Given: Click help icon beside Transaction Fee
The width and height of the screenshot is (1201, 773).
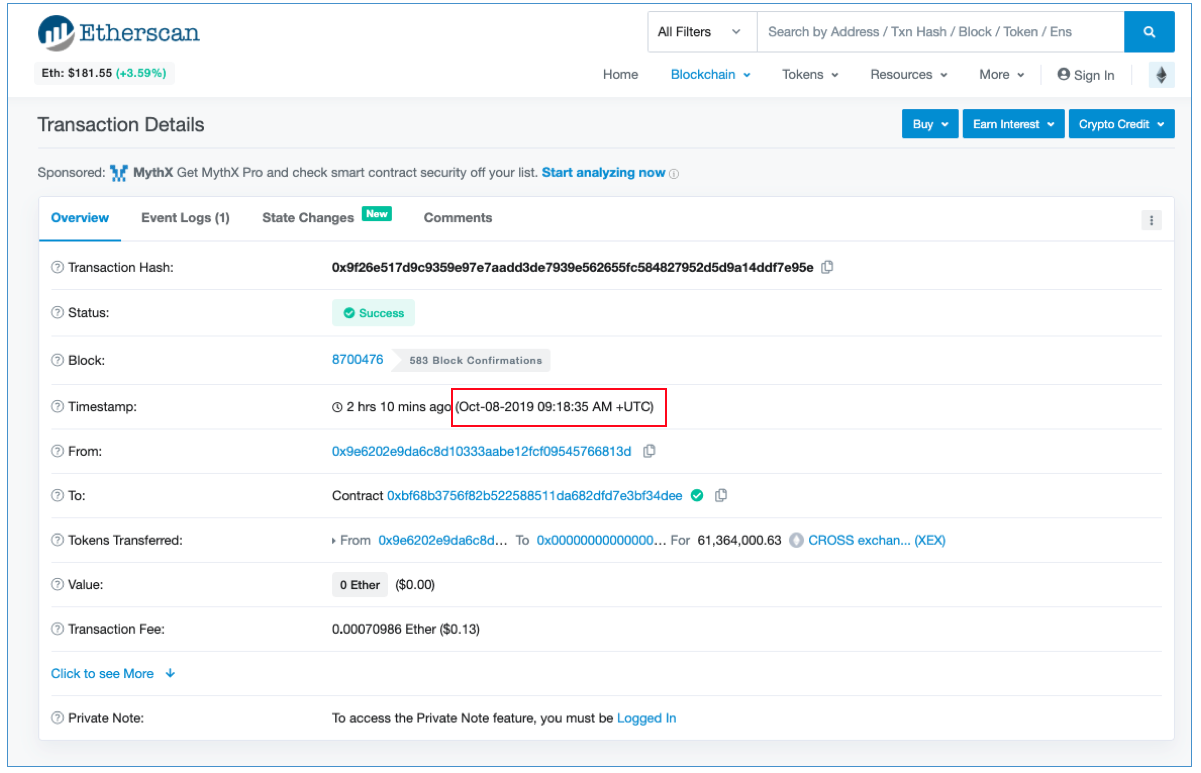Looking at the screenshot, I should [x=57, y=629].
